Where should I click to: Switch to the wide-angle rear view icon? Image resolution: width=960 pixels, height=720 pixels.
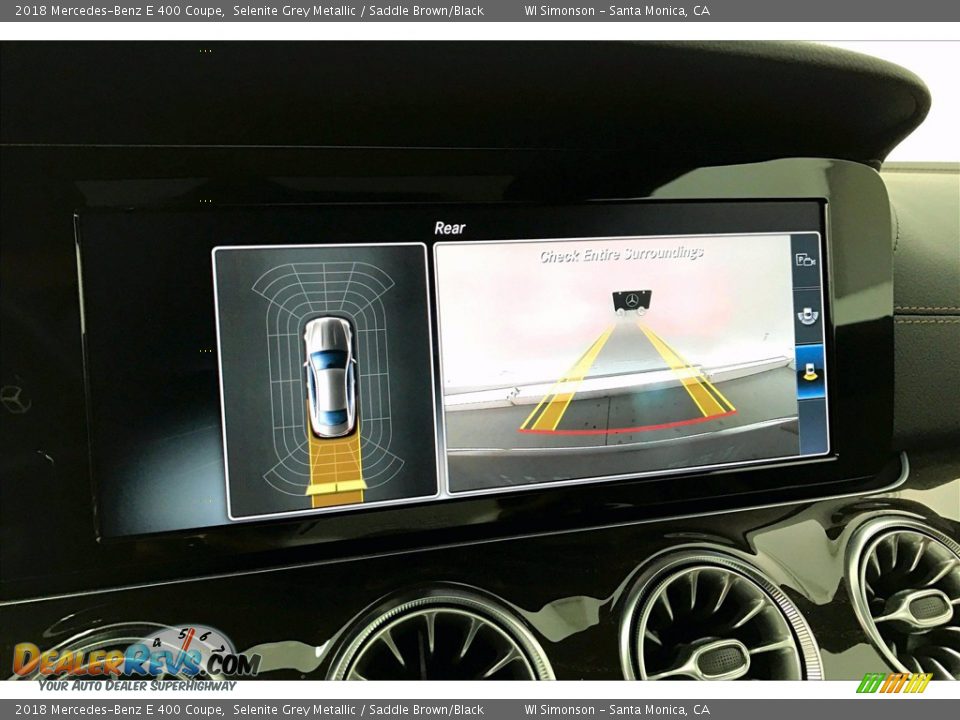pos(808,315)
